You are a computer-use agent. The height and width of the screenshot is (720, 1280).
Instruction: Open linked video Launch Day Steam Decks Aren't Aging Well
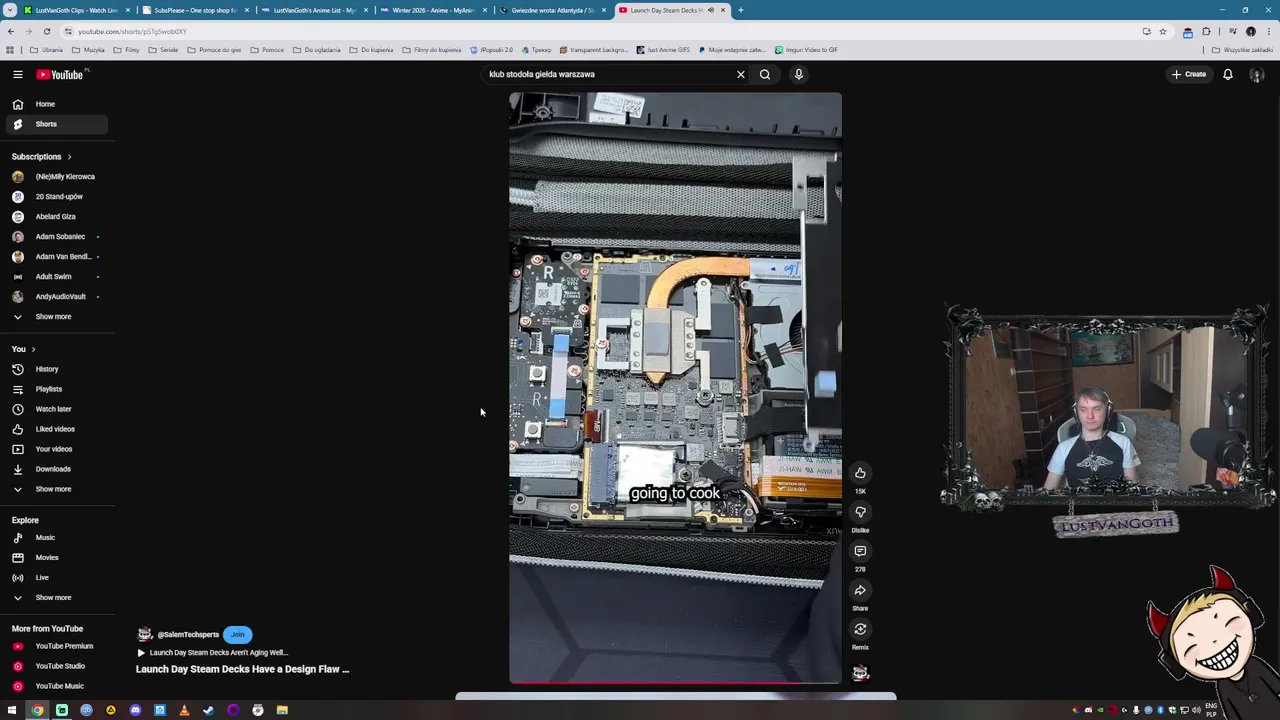point(212,653)
